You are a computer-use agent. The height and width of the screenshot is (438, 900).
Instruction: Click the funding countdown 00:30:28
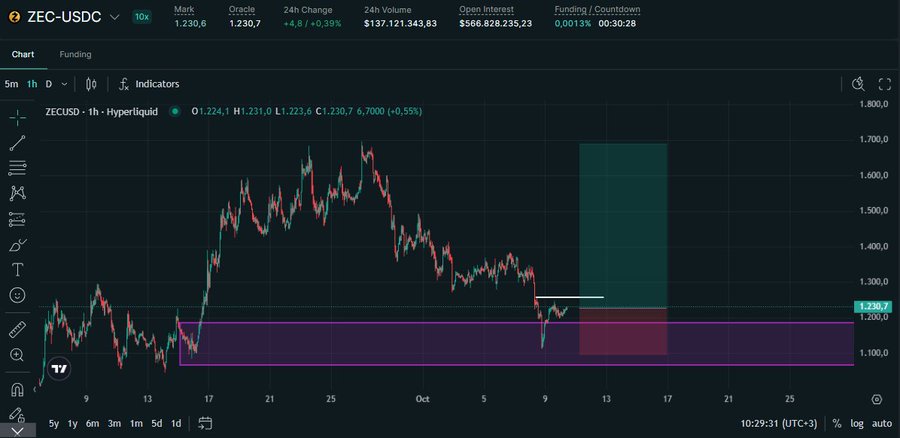coord(616,24)
